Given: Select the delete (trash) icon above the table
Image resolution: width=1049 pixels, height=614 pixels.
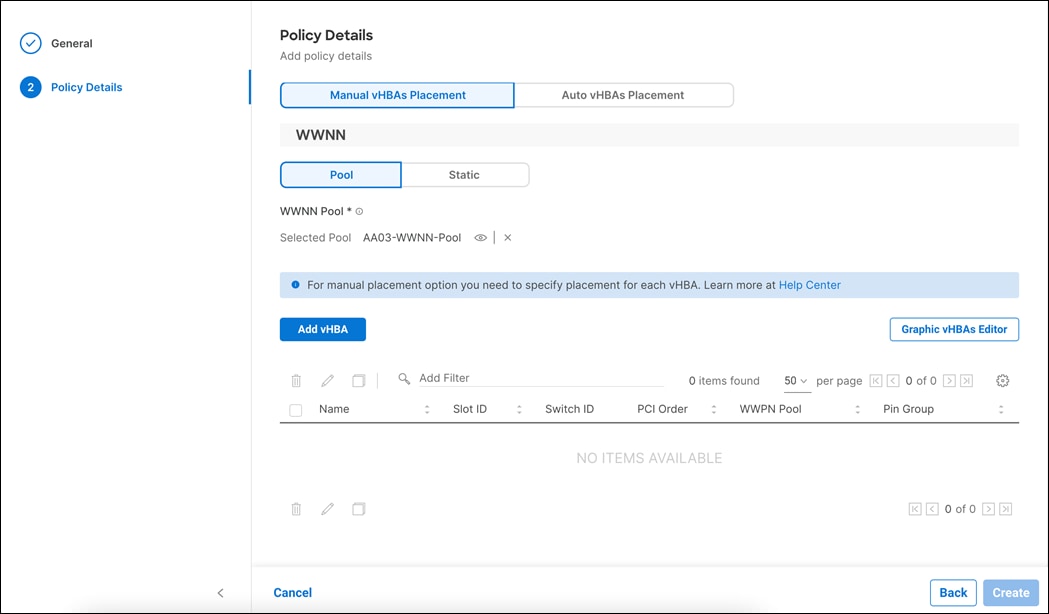Looking at the screenshot, I should 296,380.
